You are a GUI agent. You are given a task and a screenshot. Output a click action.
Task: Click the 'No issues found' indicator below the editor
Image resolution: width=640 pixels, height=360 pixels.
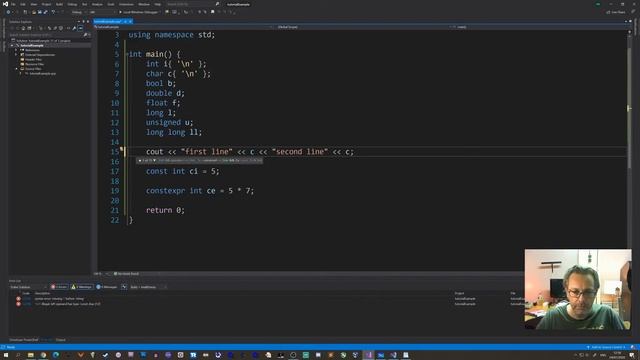126,274
